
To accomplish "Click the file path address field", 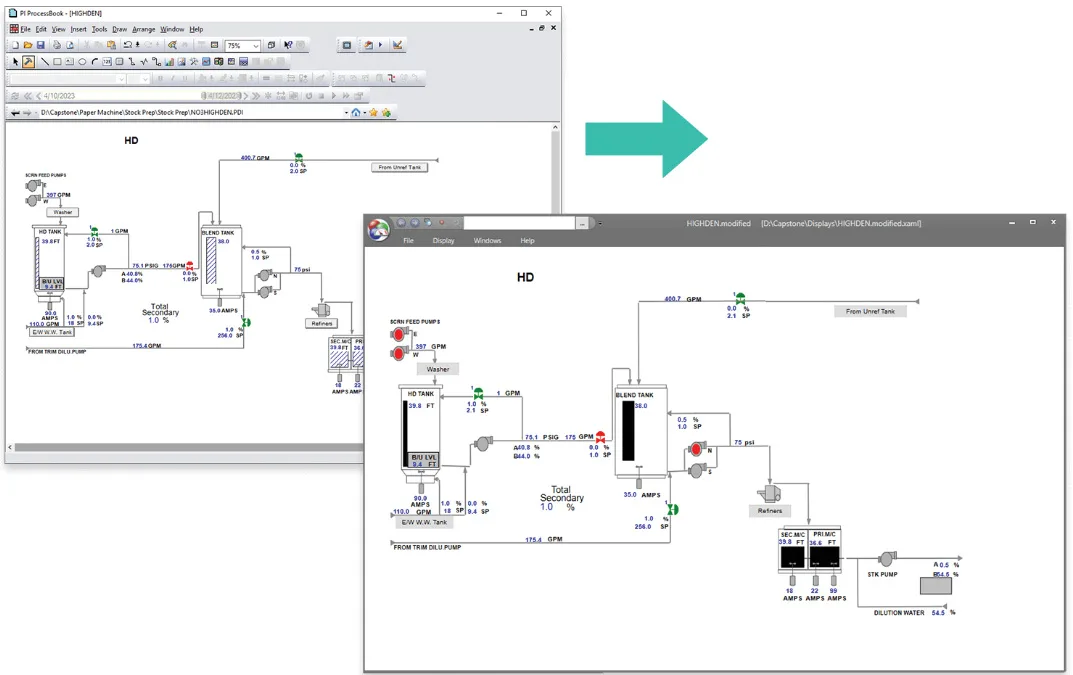I will coord(190,113).
